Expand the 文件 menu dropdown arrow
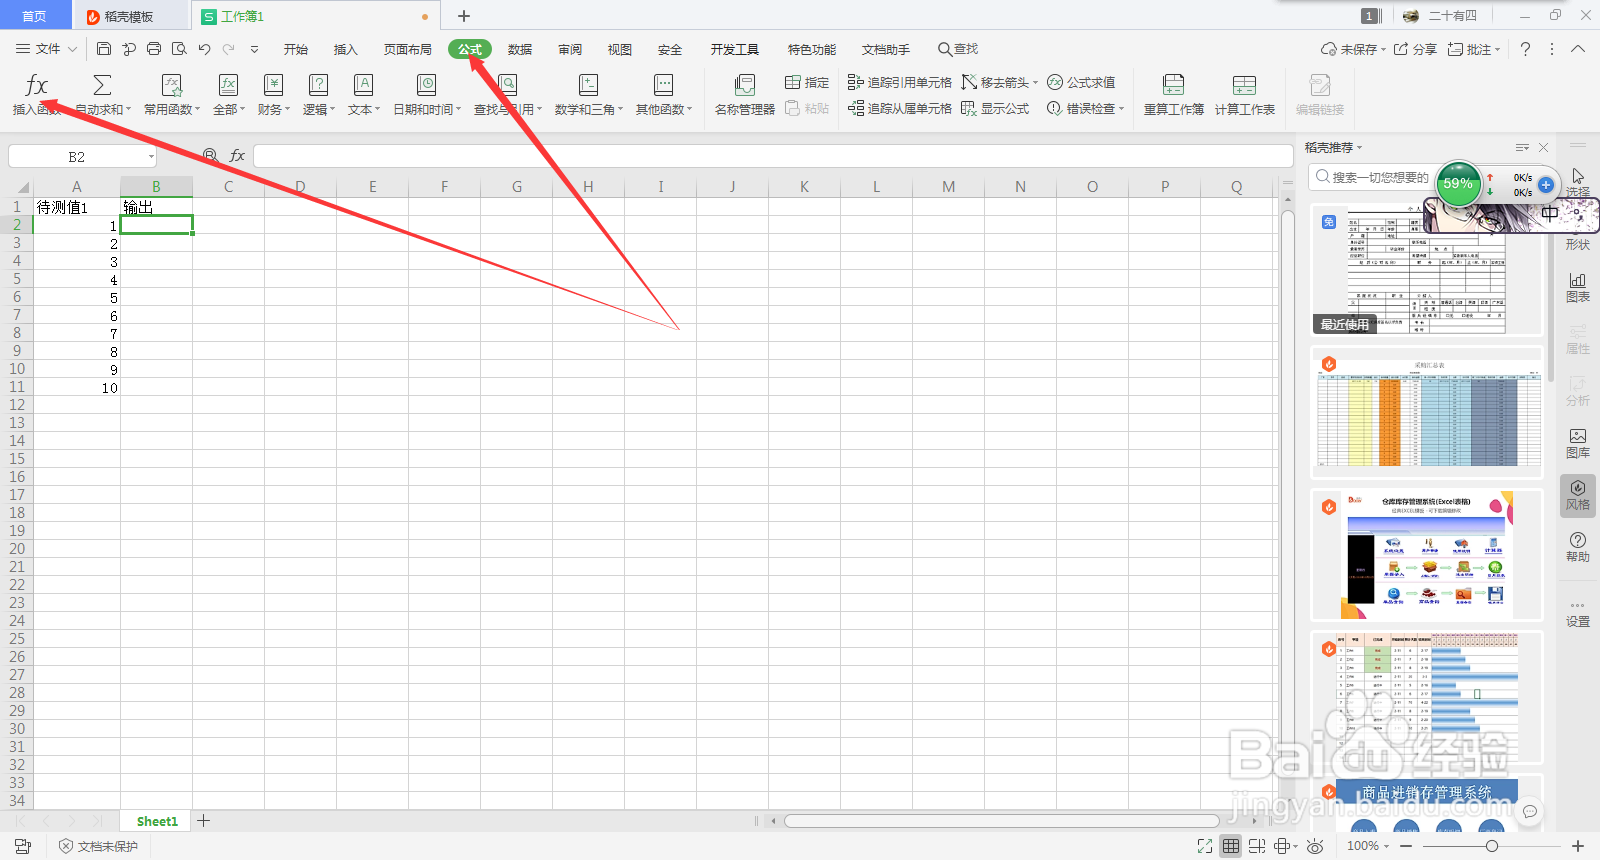Viewport: 1600px width, 860px height. tap(72, 49)
